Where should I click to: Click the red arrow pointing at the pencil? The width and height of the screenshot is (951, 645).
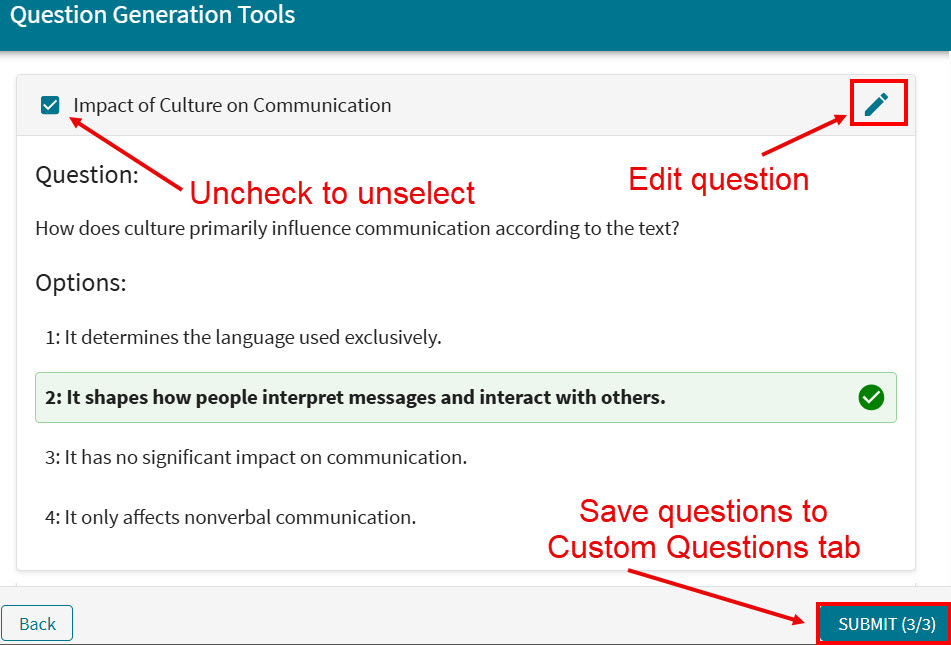pyautogui.click(x=805, y=135)
